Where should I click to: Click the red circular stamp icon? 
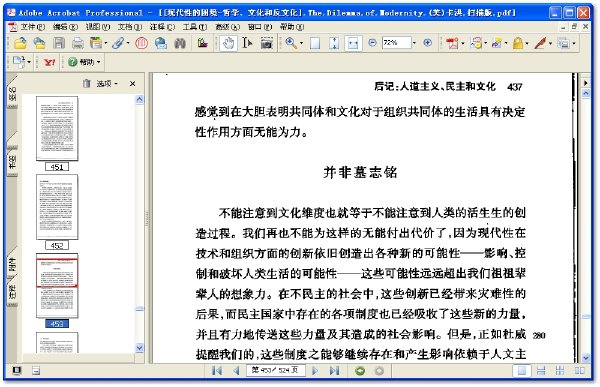141,43
